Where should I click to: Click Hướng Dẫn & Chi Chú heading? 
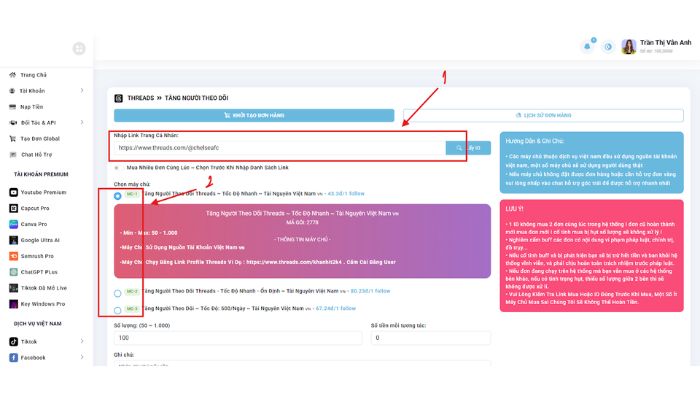[x=534, y=141]
